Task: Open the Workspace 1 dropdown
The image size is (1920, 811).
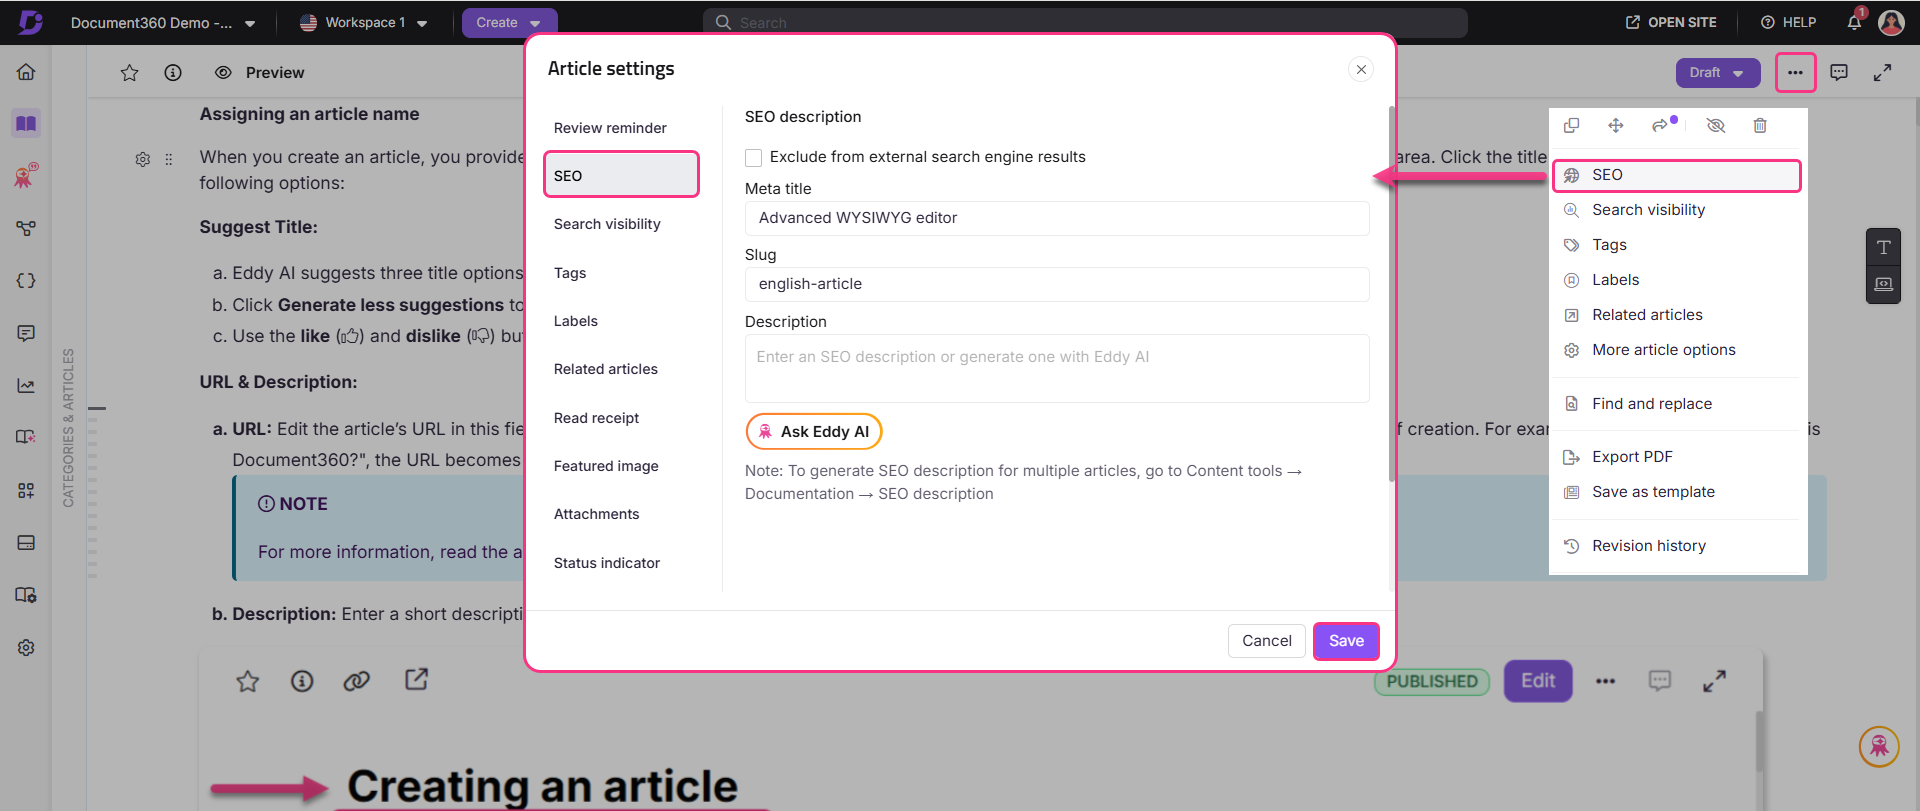Action: coord(364,22)
